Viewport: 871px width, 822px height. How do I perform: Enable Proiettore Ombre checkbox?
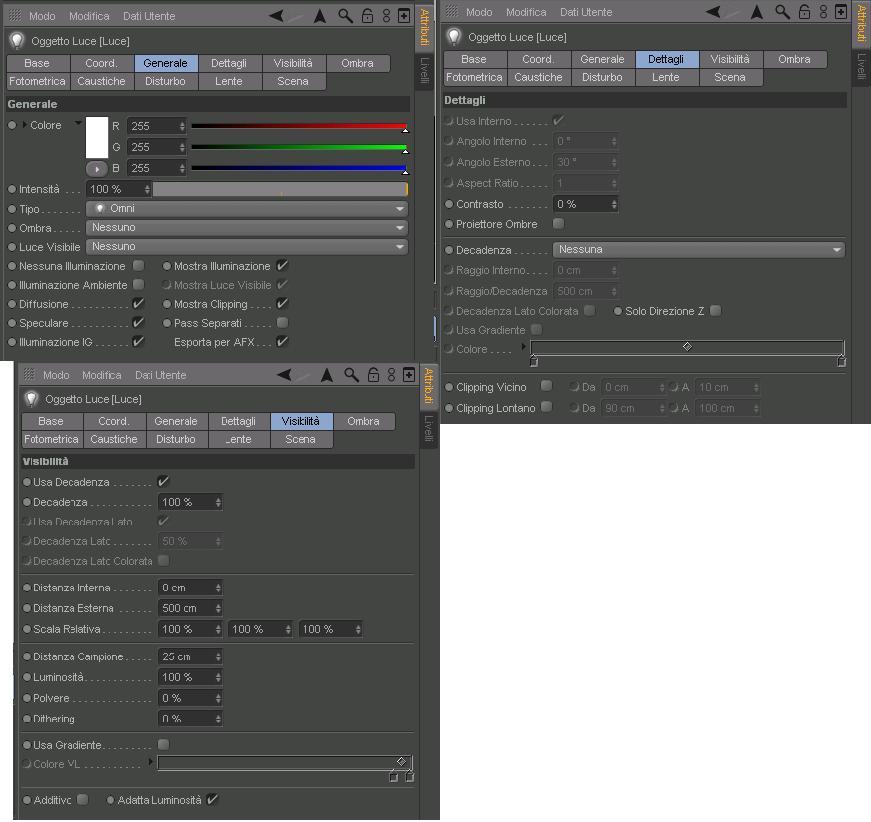coord(558,224)
